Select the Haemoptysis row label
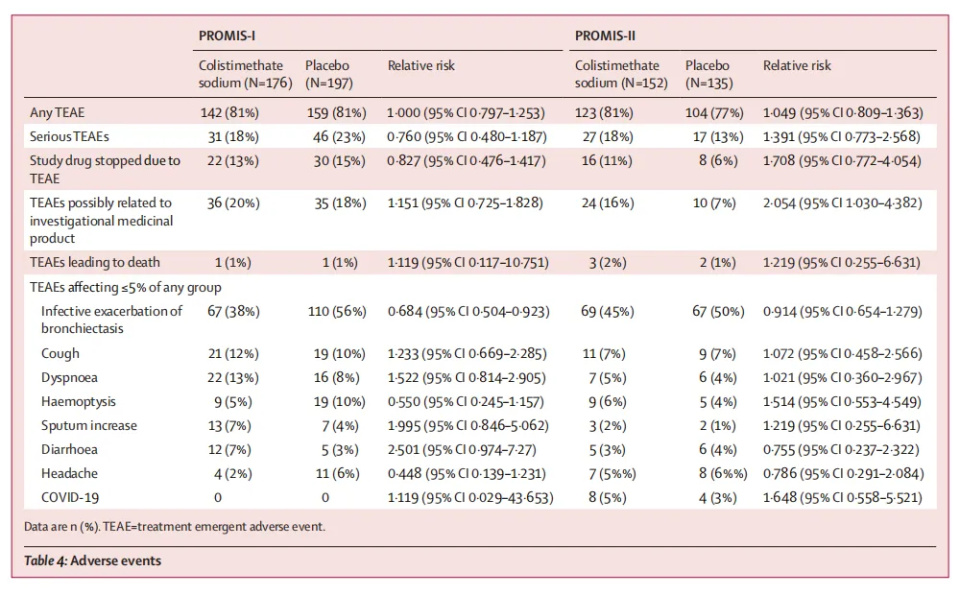 (78, 401)
